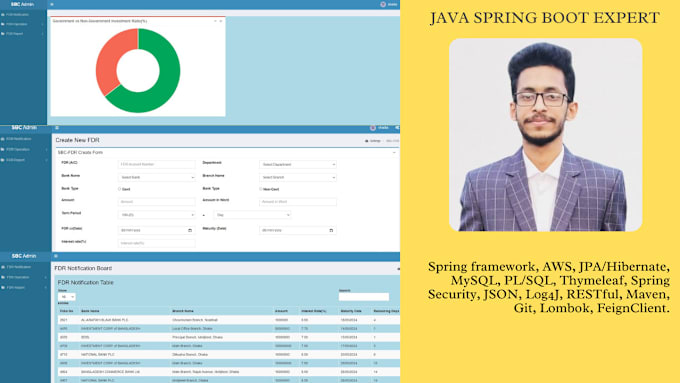Click user avatar icon in dashboard chart header
This screenshot has height=383, width=680.
click(383, 4)
